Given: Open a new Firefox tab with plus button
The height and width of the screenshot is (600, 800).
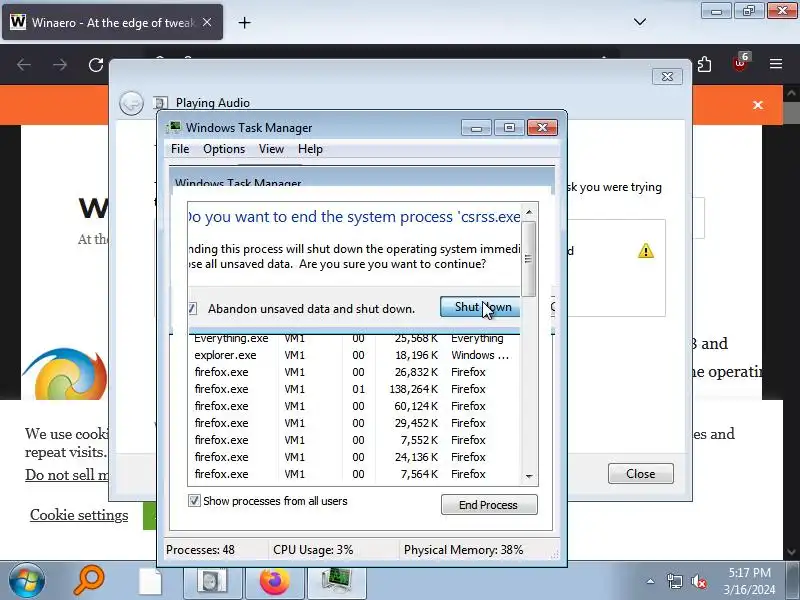Looking at the screenshot, I should (244, 22).
